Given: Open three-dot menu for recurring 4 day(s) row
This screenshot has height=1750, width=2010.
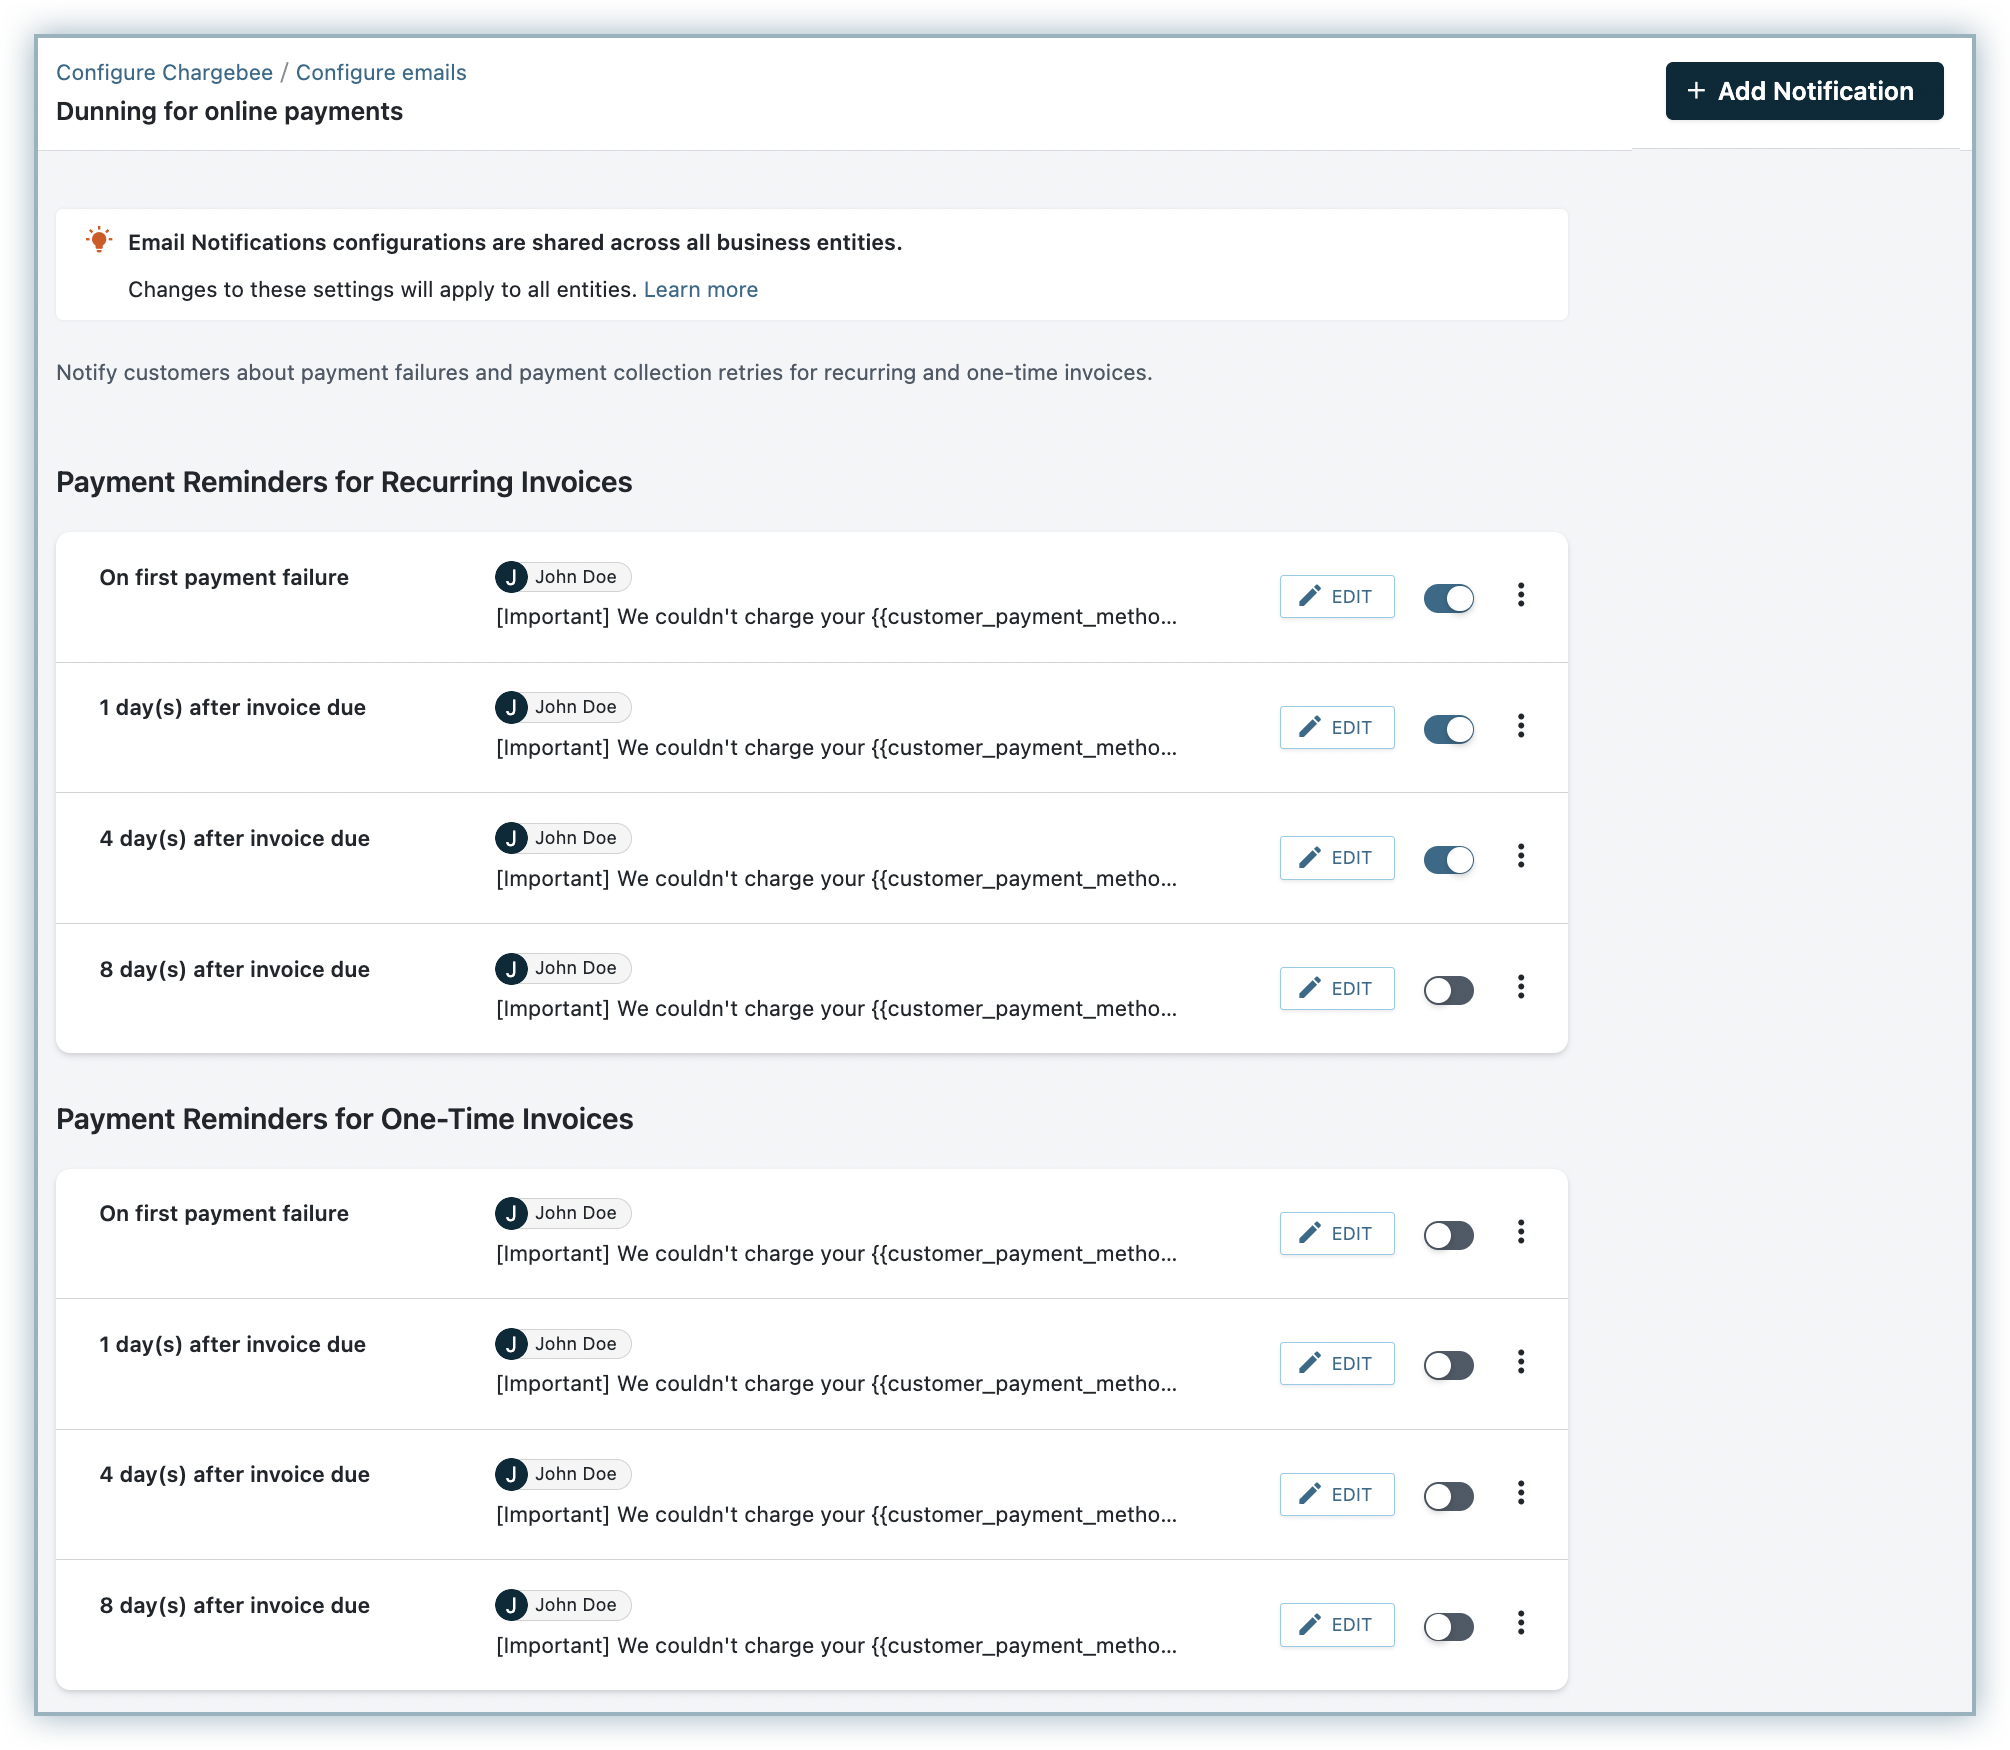Looking at the screenshot, I should point(1521,857).
